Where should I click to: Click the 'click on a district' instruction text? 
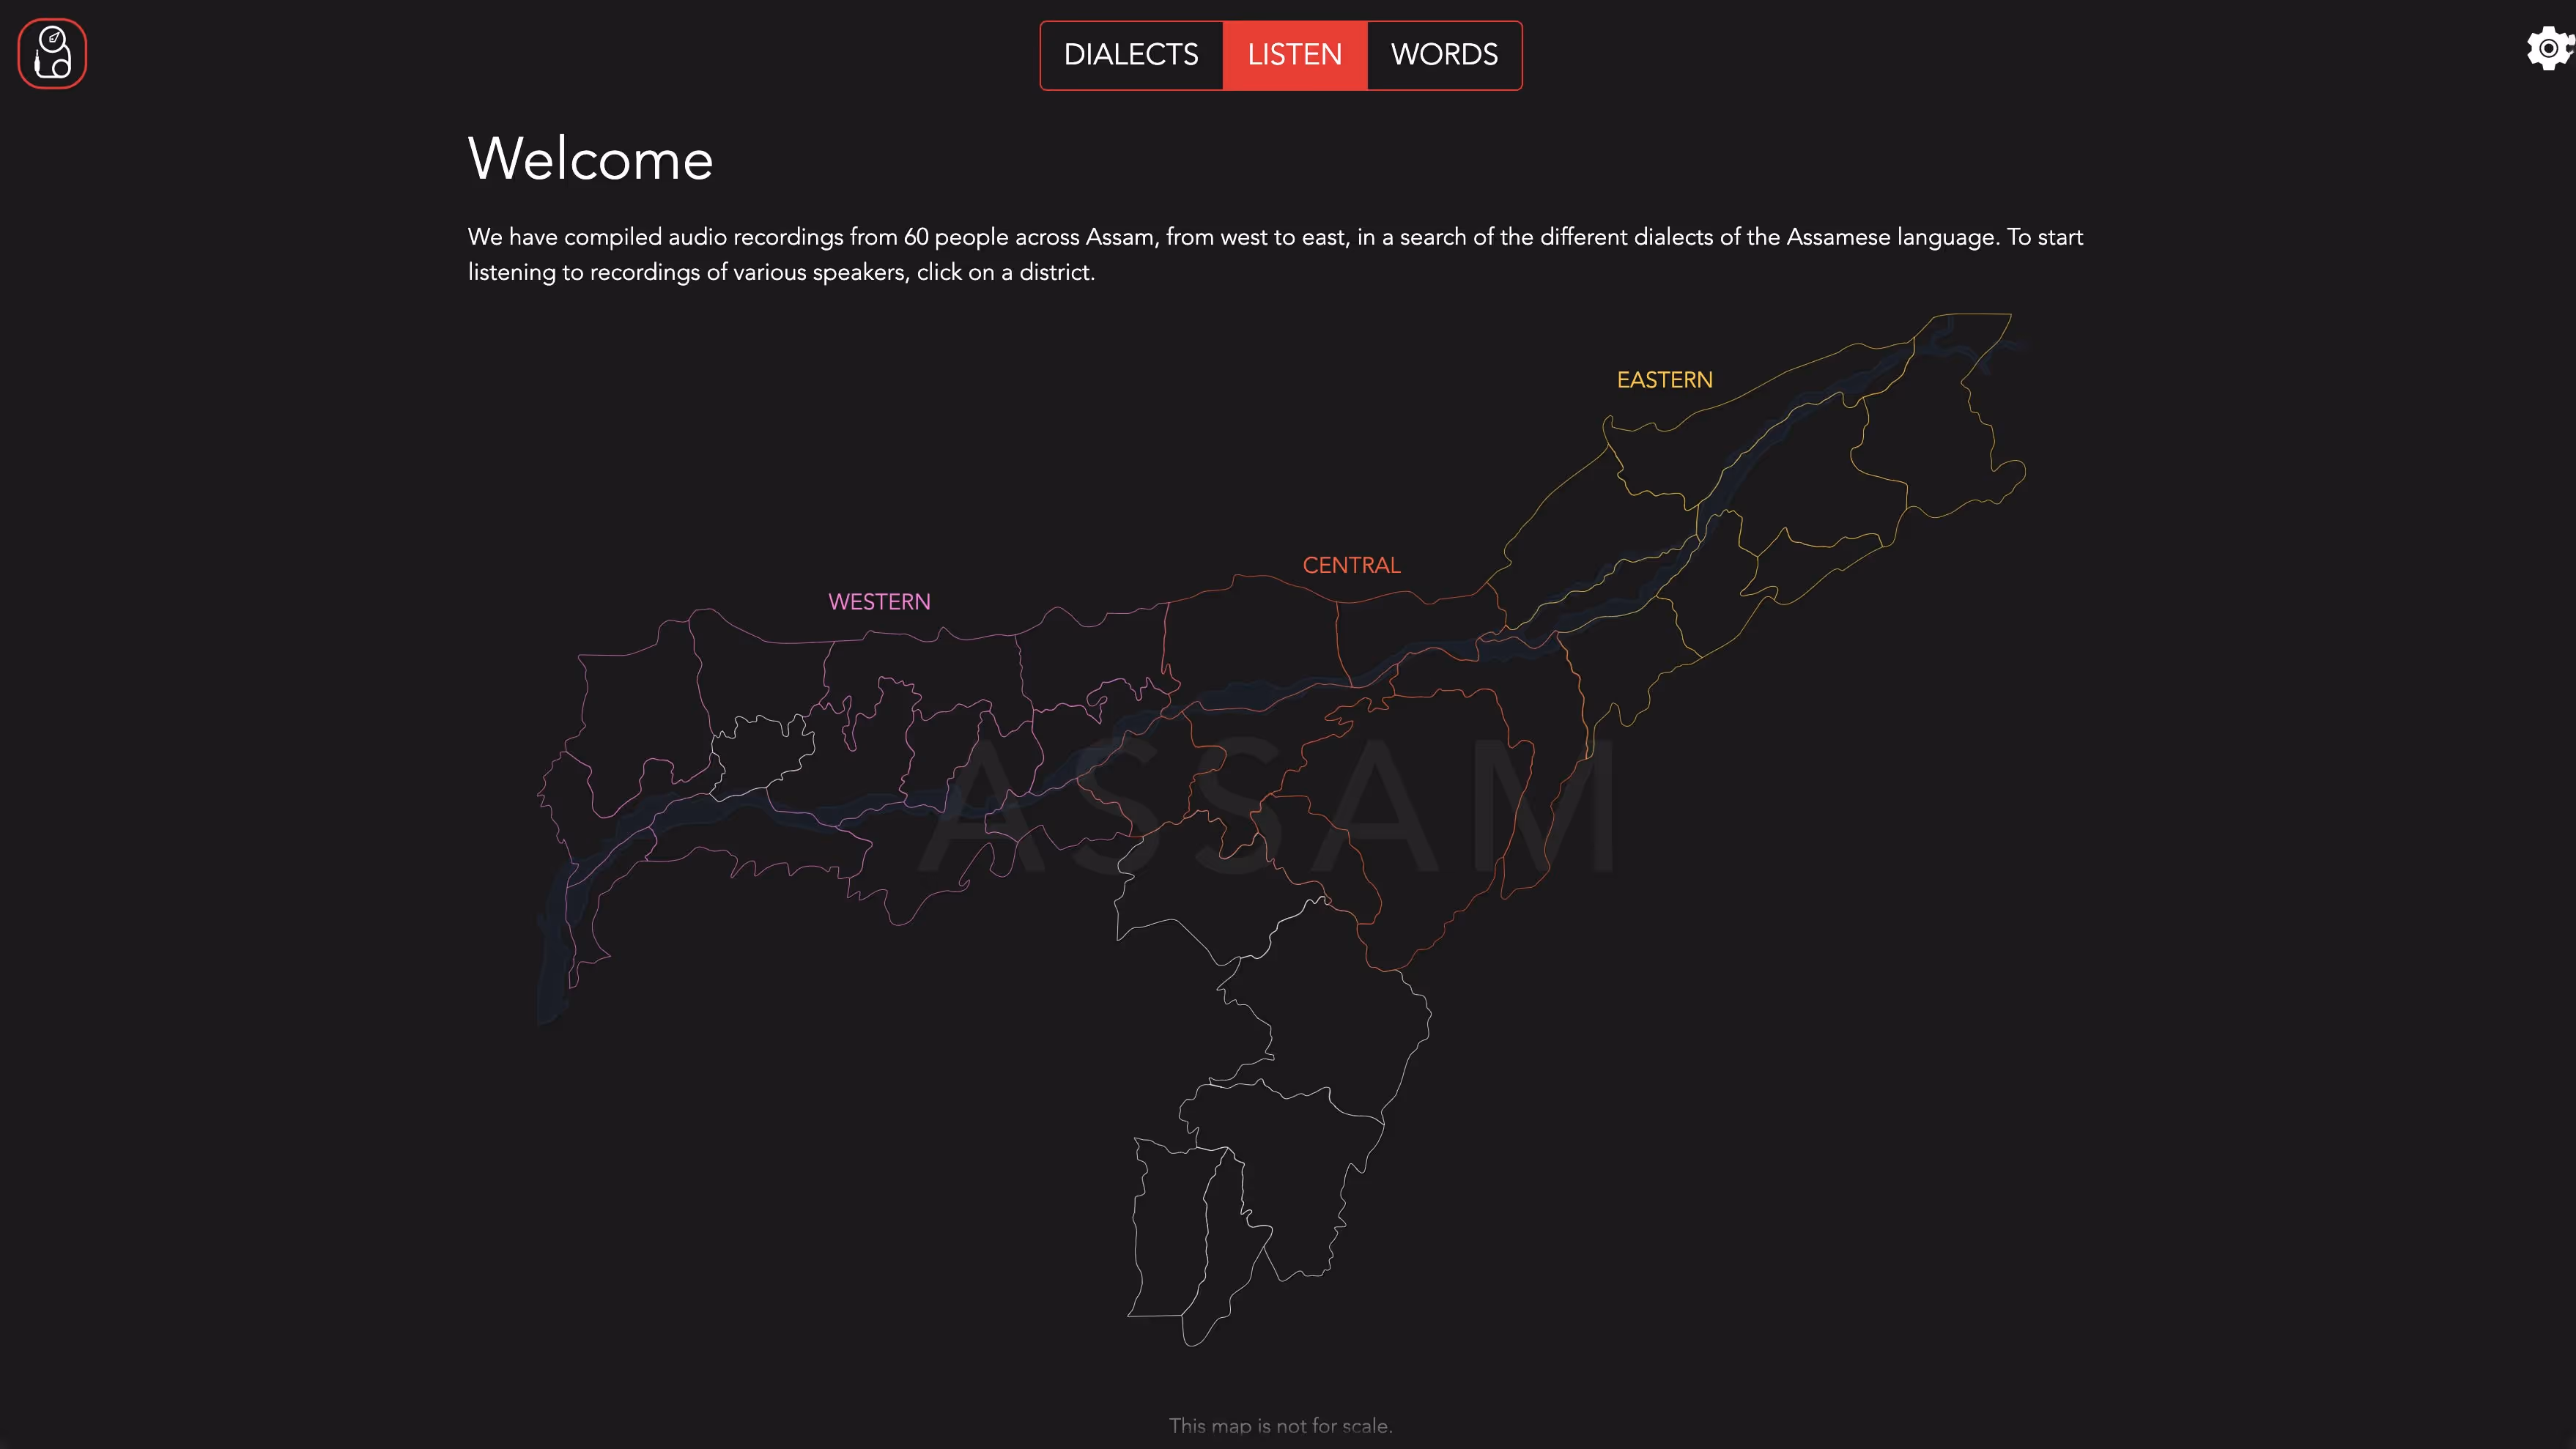tap(1005, 272)
